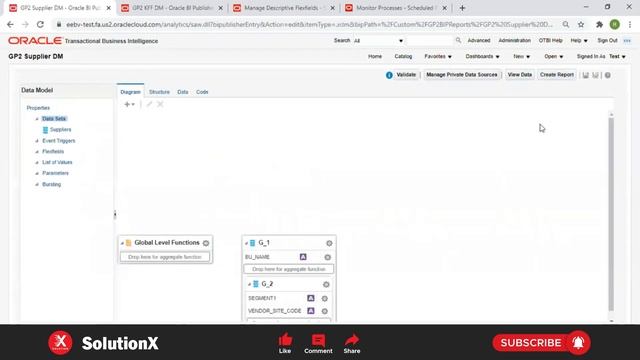
Task: Open the Catalog link
Action: 403,56
